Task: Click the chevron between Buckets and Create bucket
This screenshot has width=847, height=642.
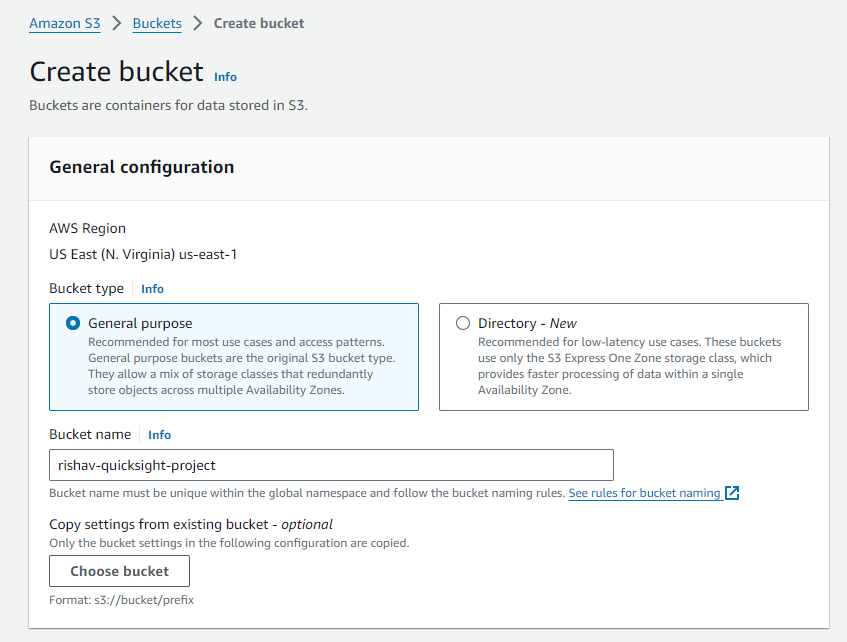Action: pos(198,23)
